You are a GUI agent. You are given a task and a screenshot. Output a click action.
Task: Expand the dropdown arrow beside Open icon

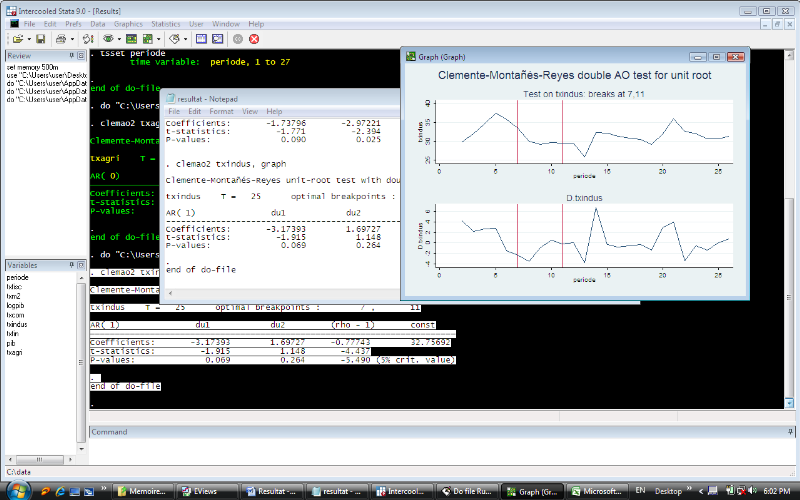(x=28, y=38)
